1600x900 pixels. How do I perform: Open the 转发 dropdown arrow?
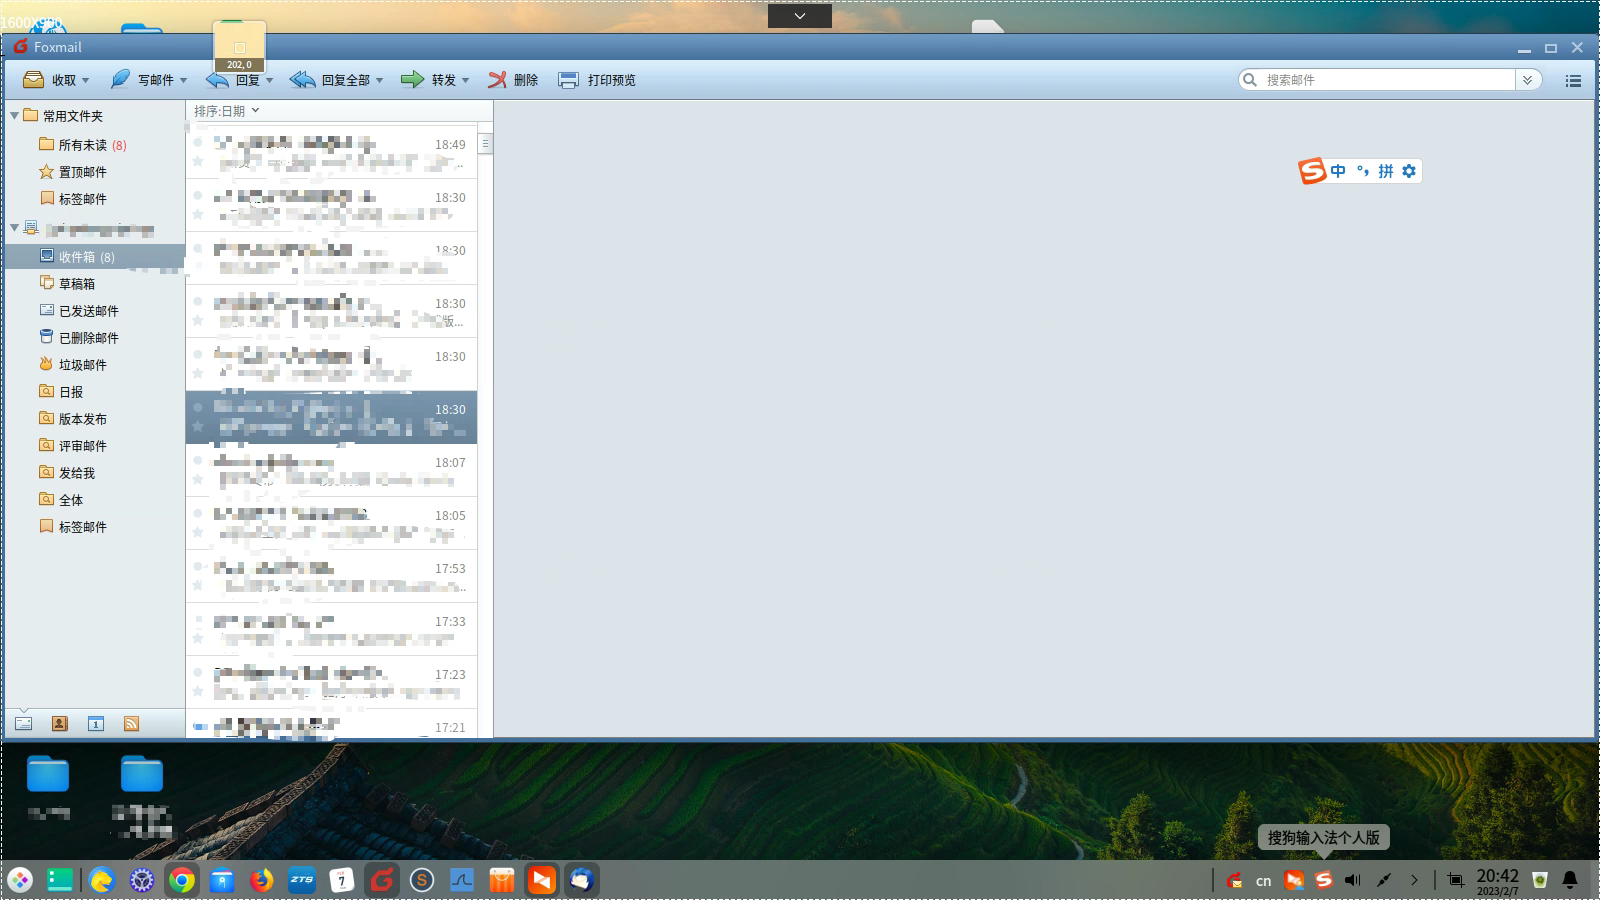(466, 80)
